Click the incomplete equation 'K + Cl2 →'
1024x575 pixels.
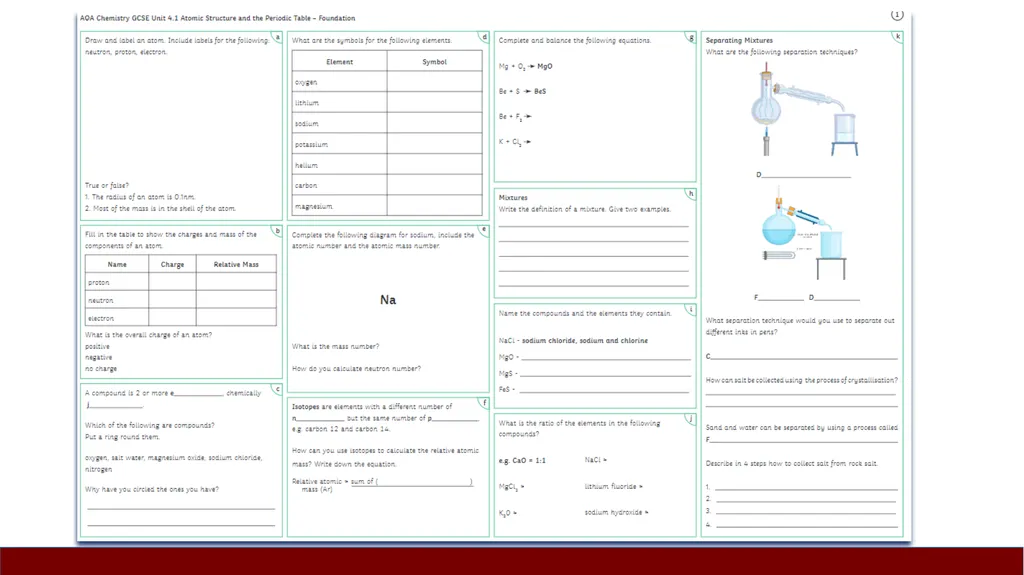tap(515, 142)
